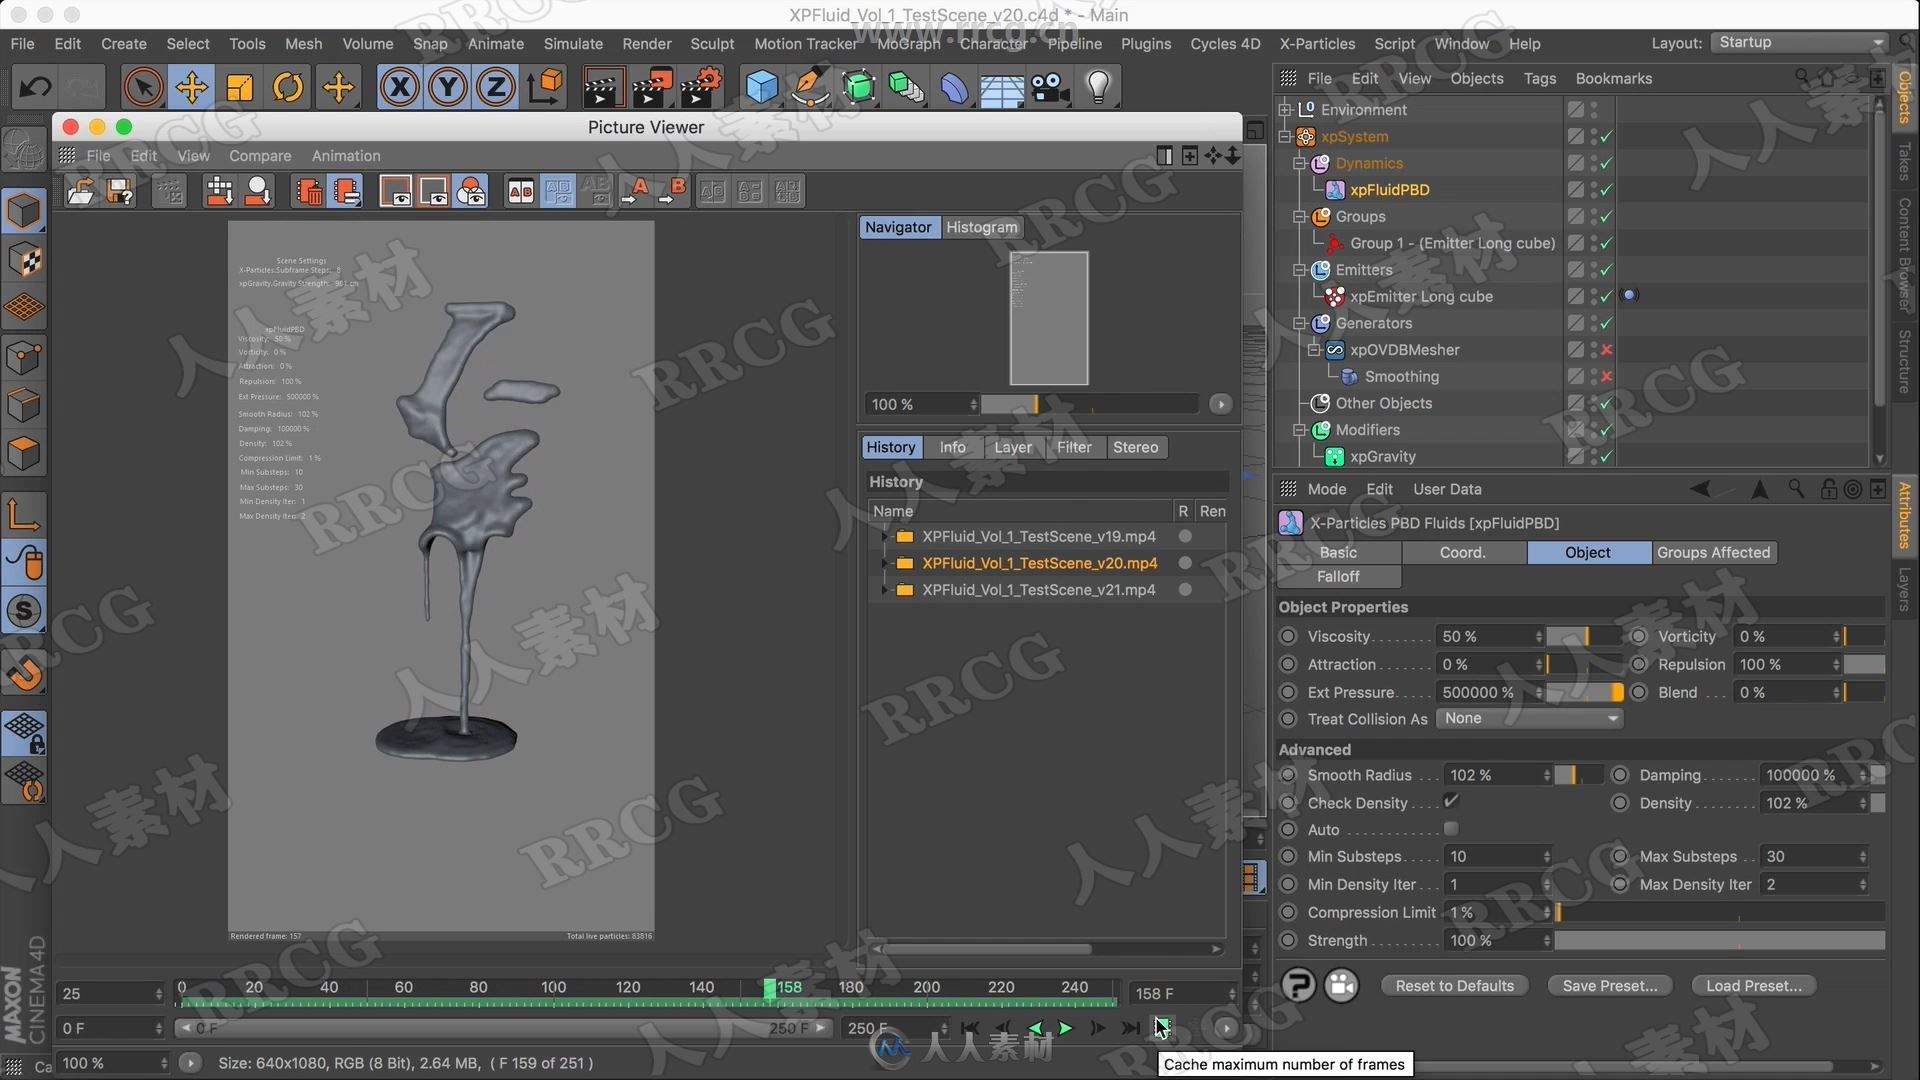Open the Simulate menu
The image size is (1920, 1080).
(573, 44)
